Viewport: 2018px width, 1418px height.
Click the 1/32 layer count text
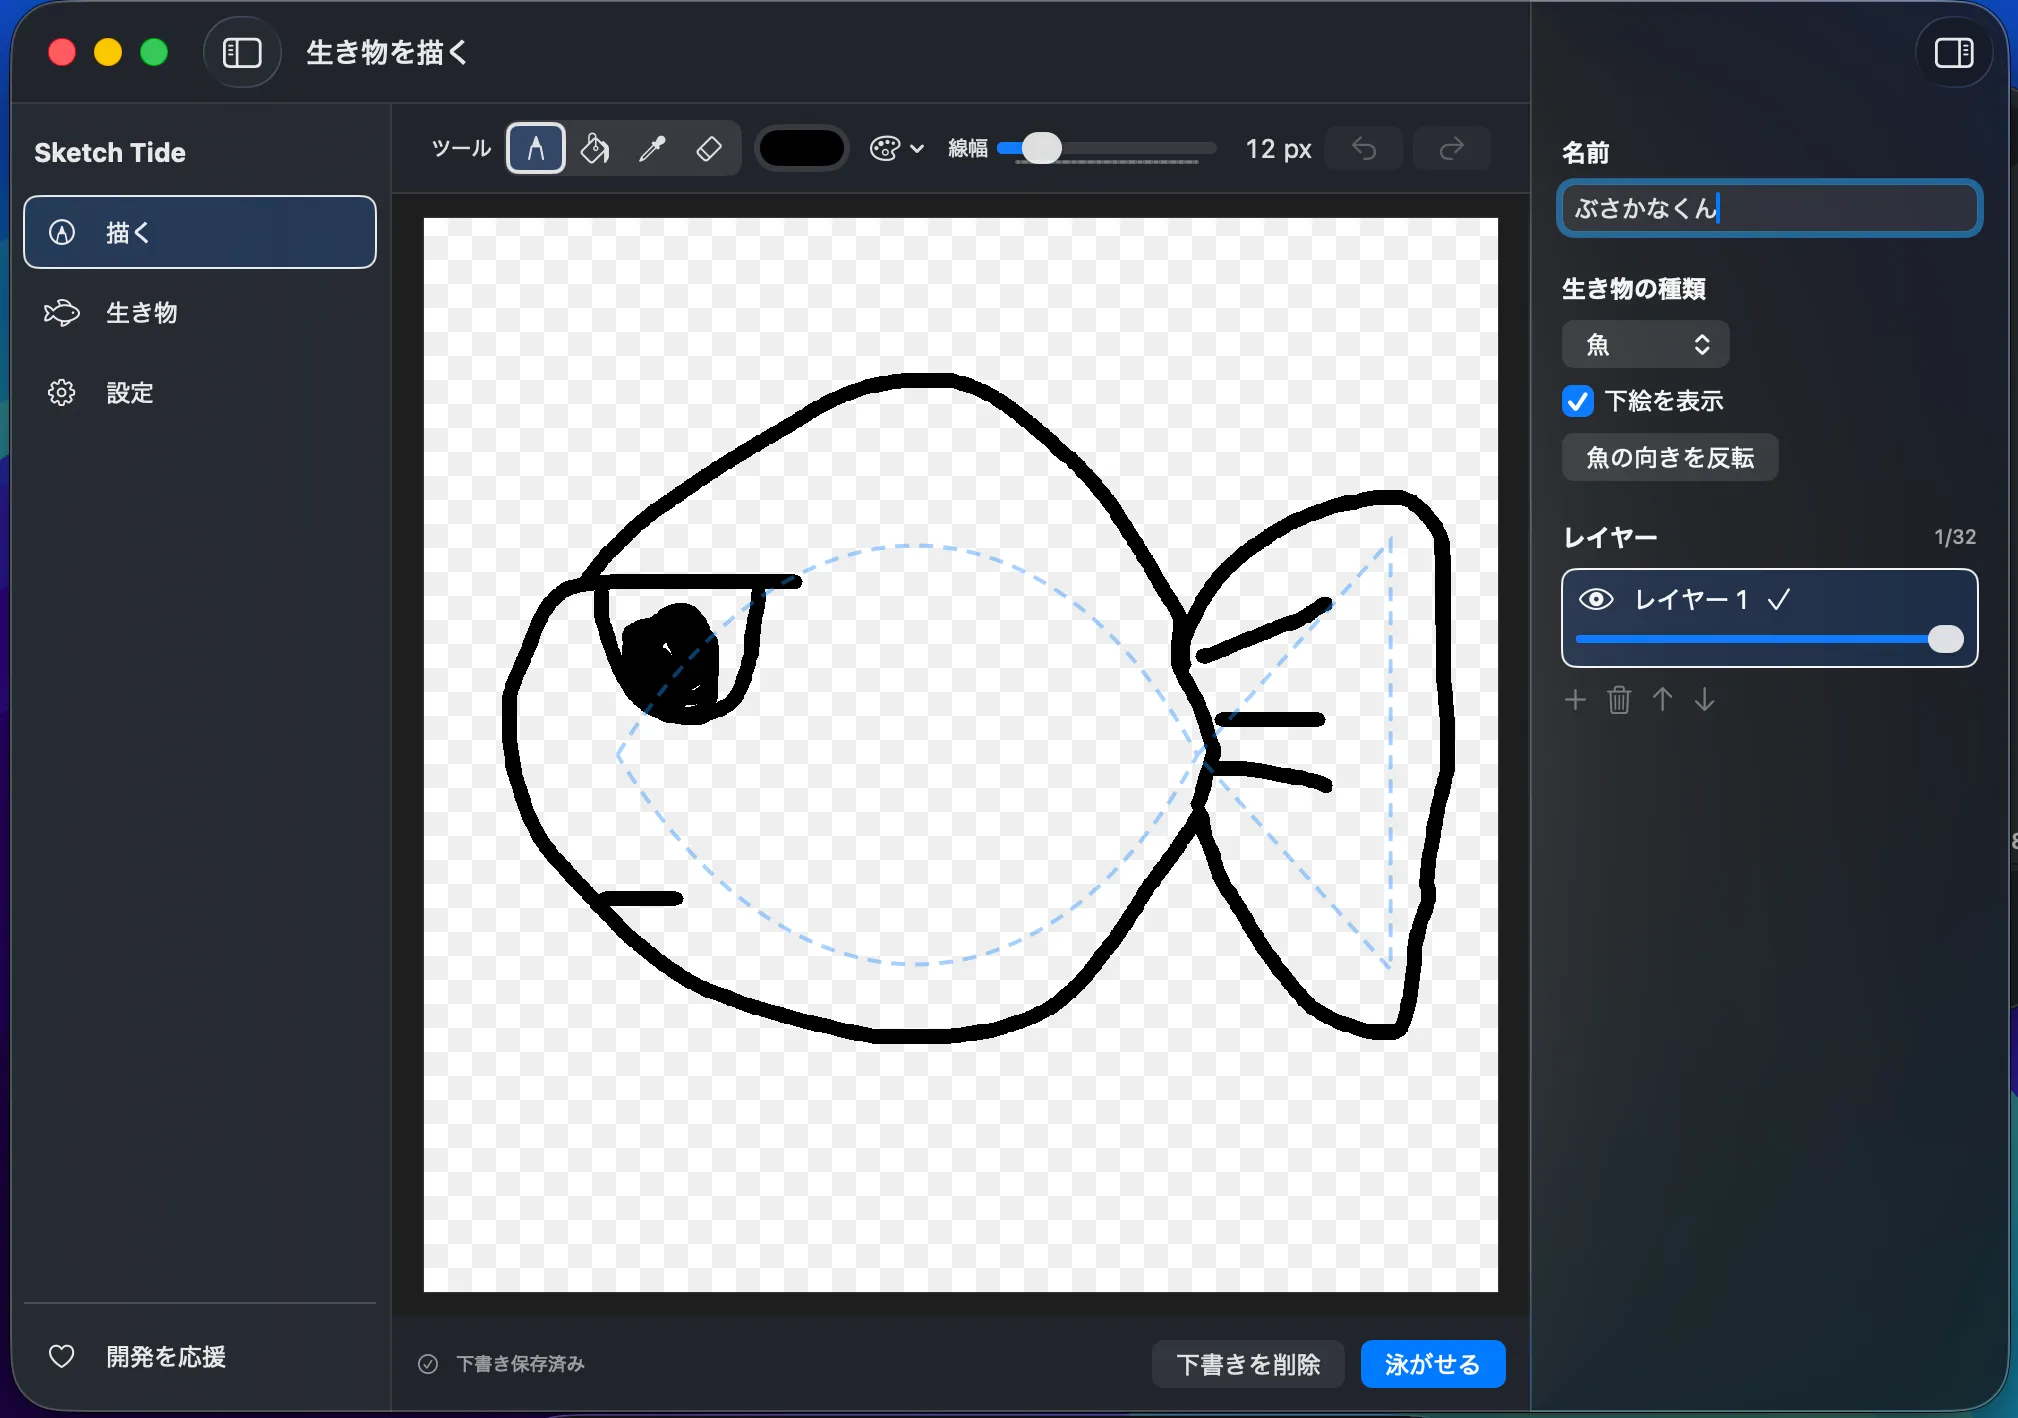[x=1954, y=537]
